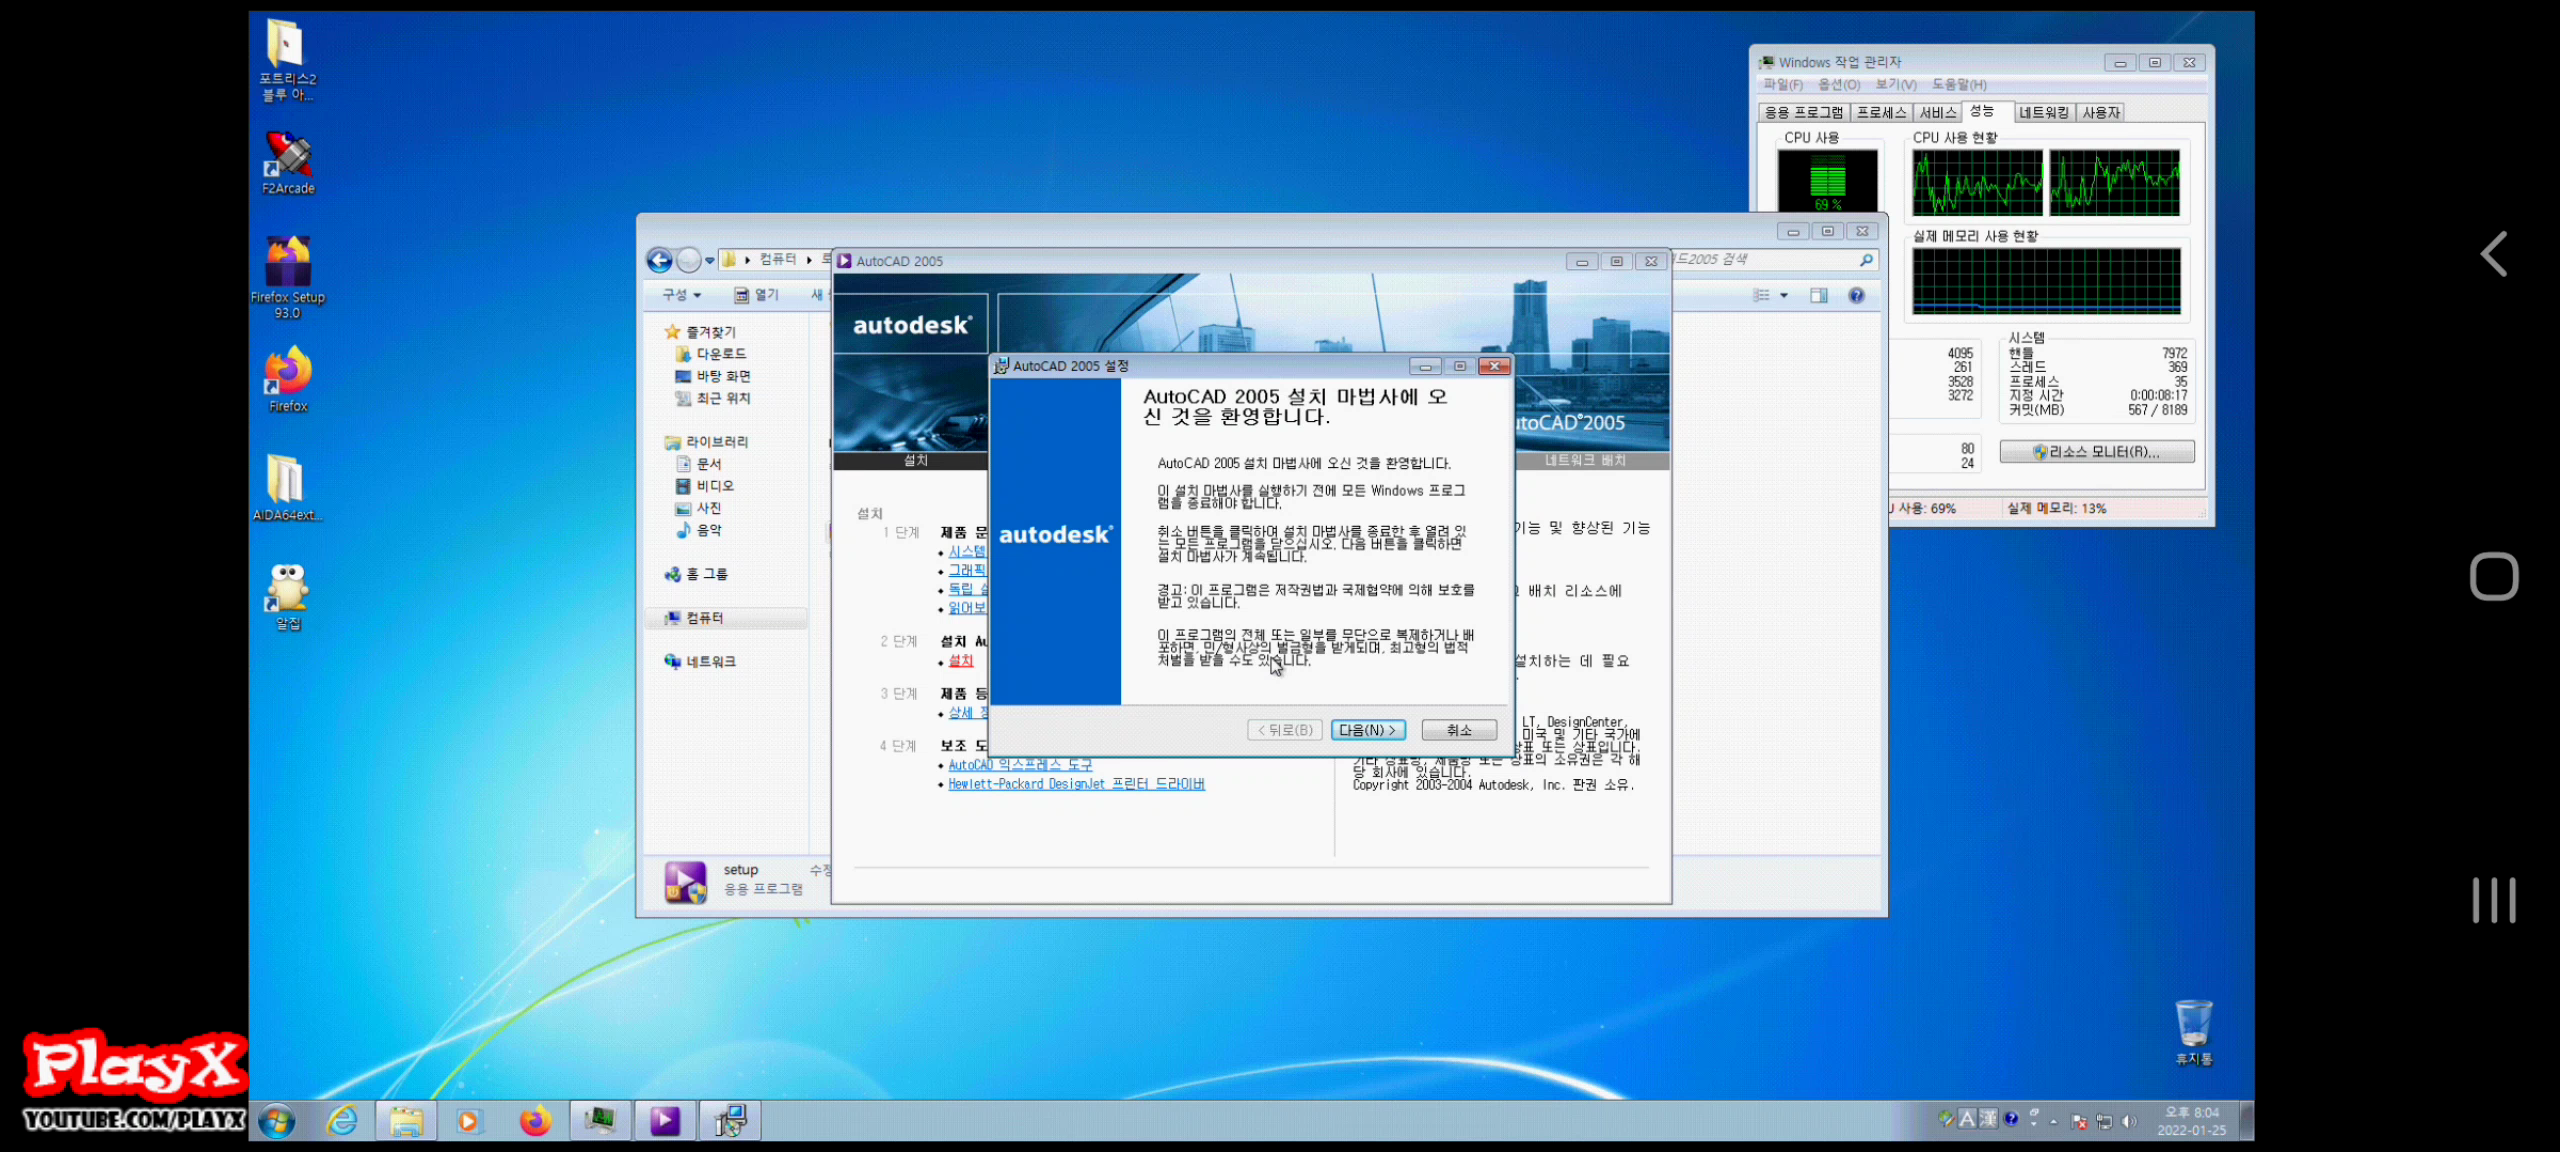Open the Options (옵션) menu in Task Manager
2560x1152 pixels.
(1838, 85)
